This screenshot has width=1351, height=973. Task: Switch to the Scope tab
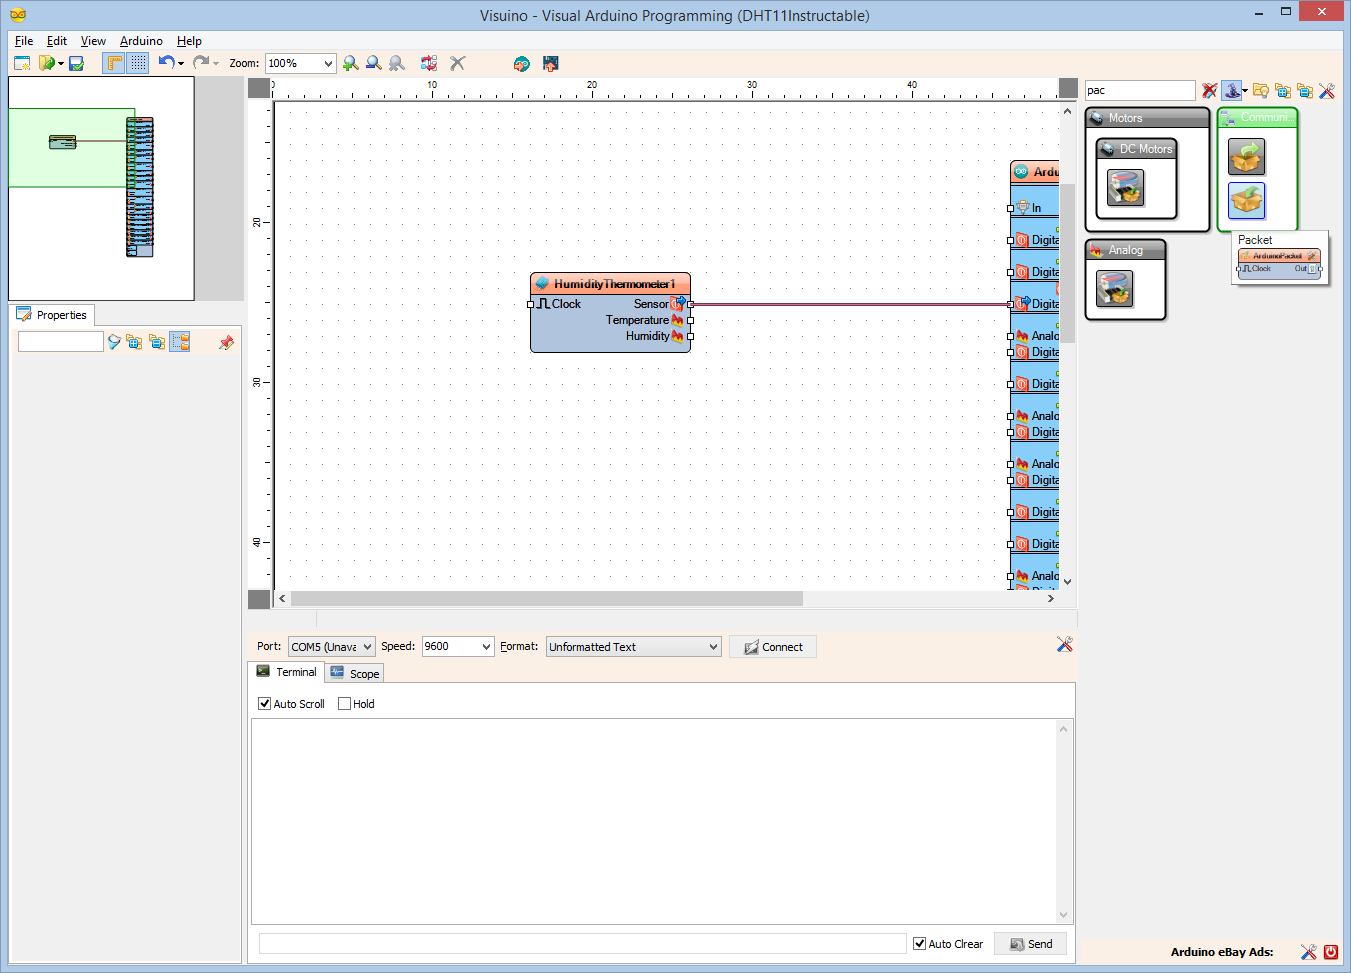(354, 672)
